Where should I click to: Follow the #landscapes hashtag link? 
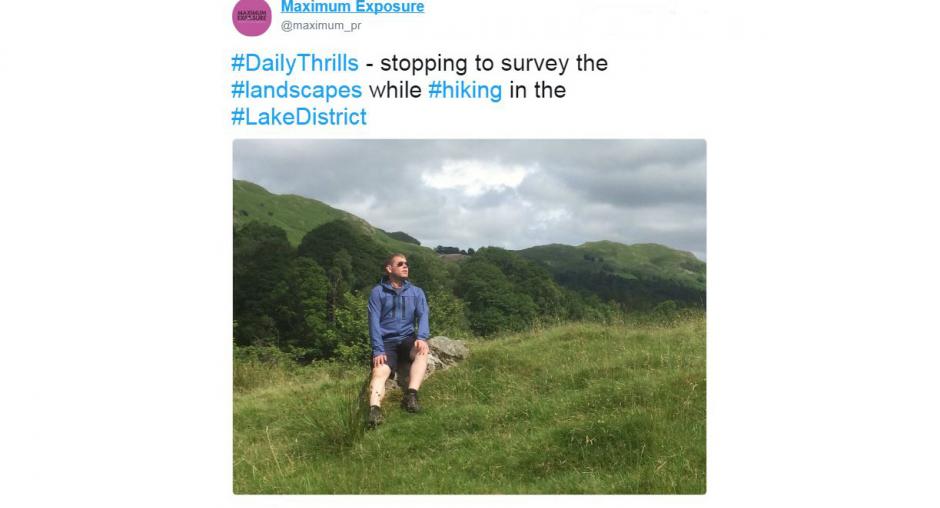pos(296,90)
